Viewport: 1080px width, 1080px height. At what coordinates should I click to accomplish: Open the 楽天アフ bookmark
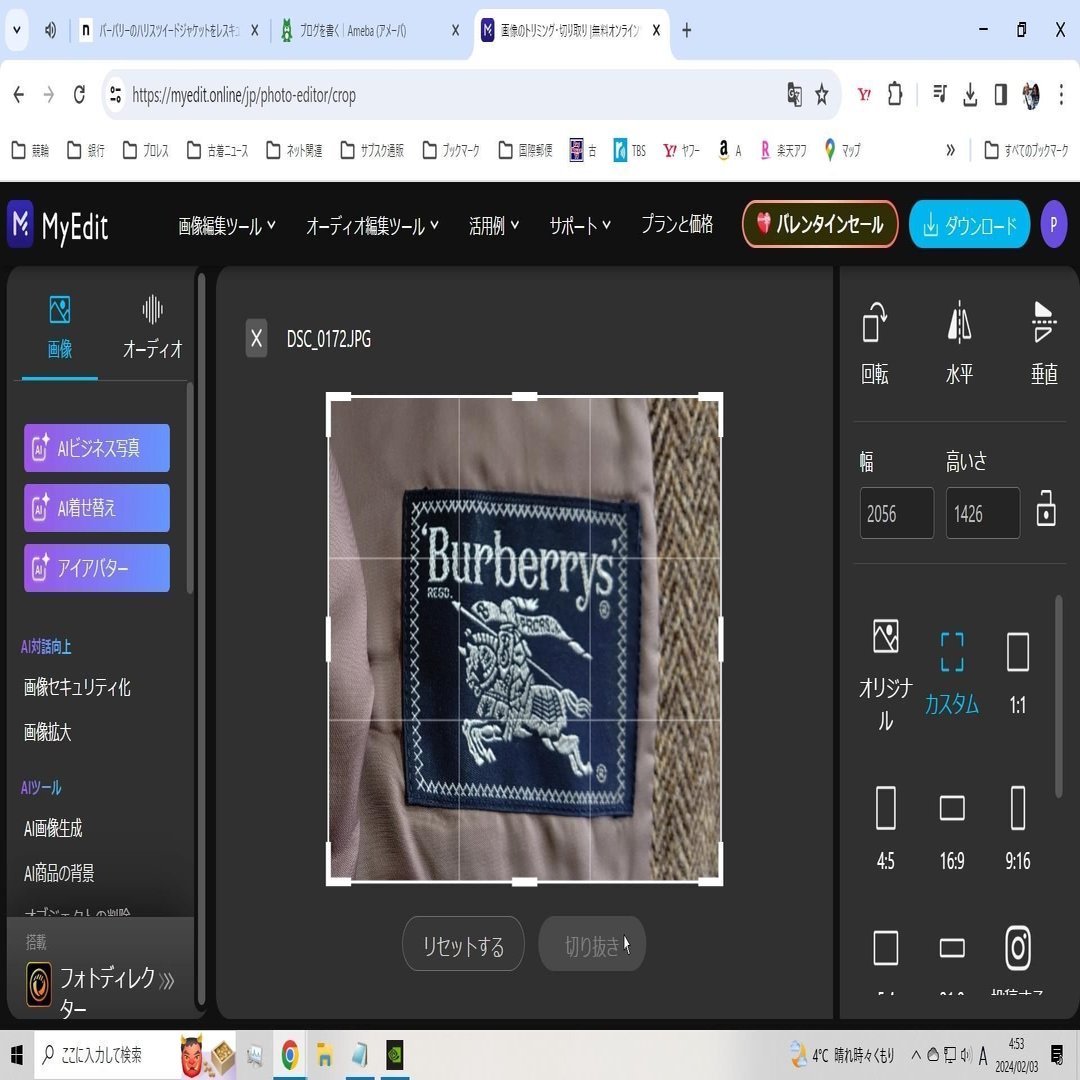coord(783,150)
